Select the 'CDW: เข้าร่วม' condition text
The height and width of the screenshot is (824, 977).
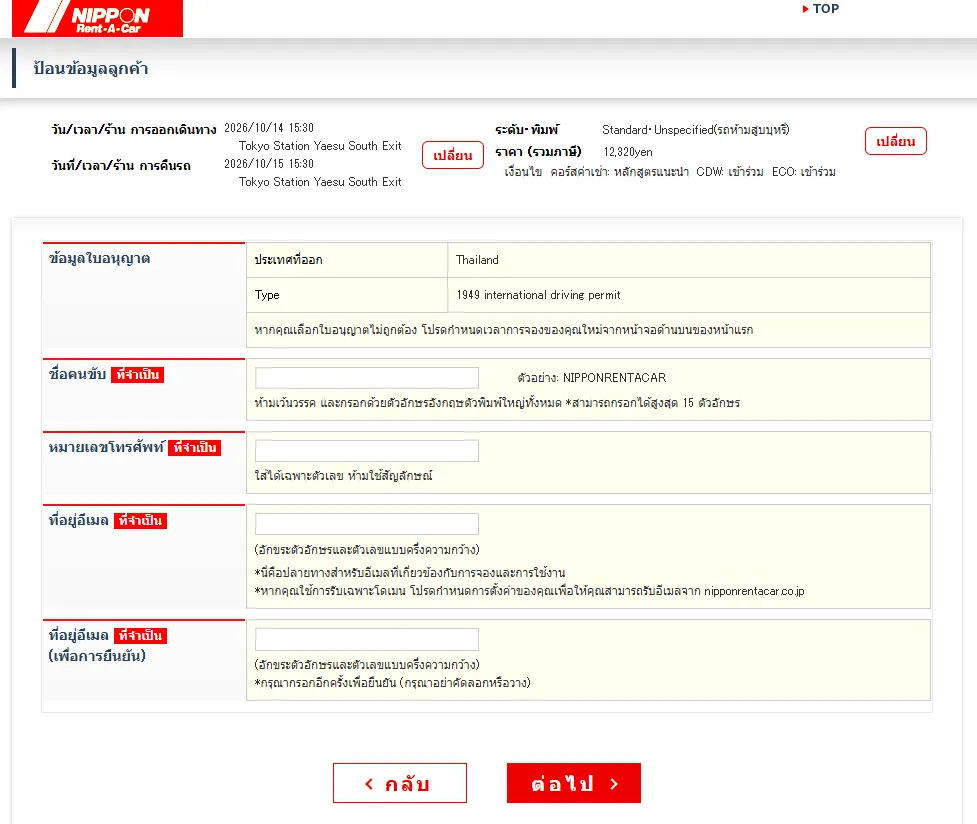tap(730, 172)
